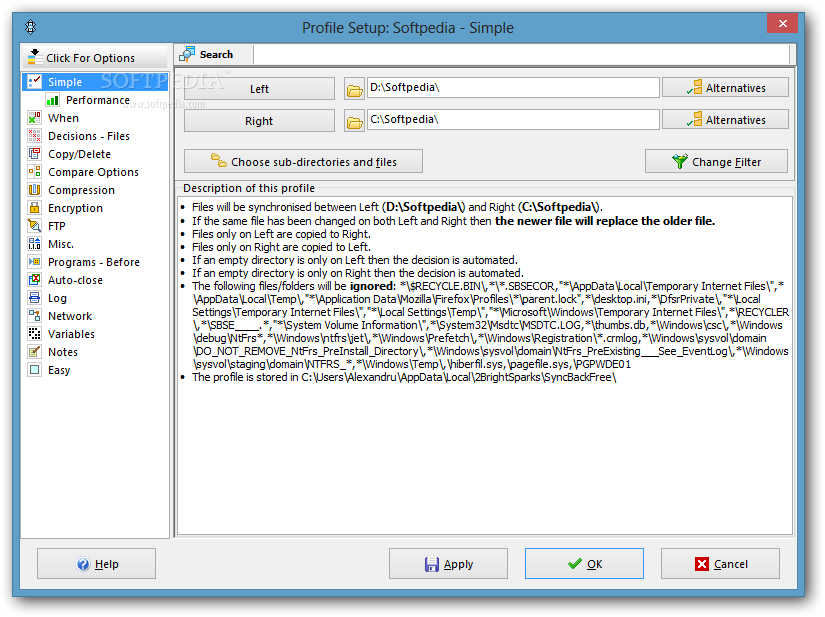
Task: Select Encryption in the sidebar
Action: [x=75, y=208]
